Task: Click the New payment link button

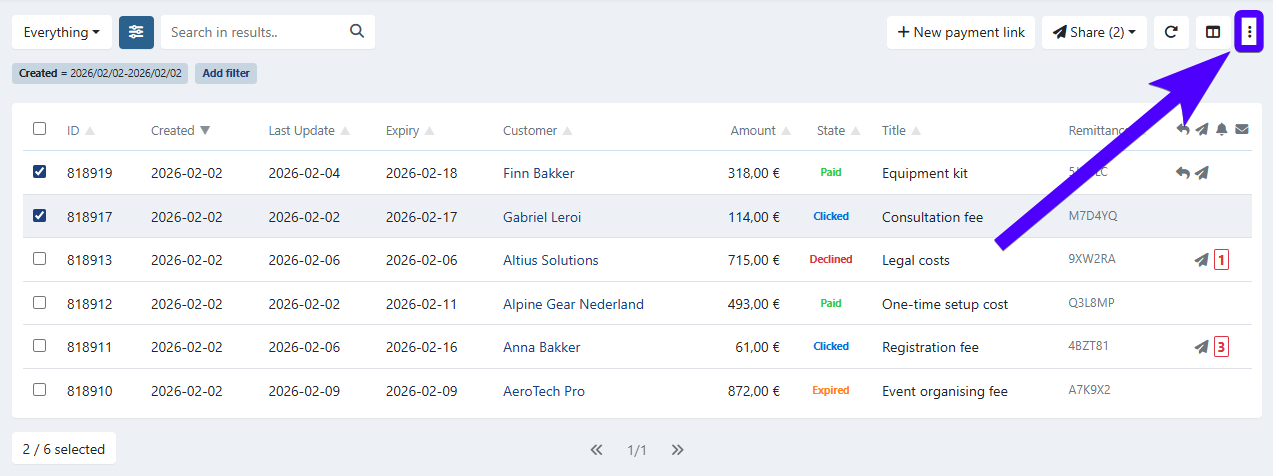Action: click(961, 32)
